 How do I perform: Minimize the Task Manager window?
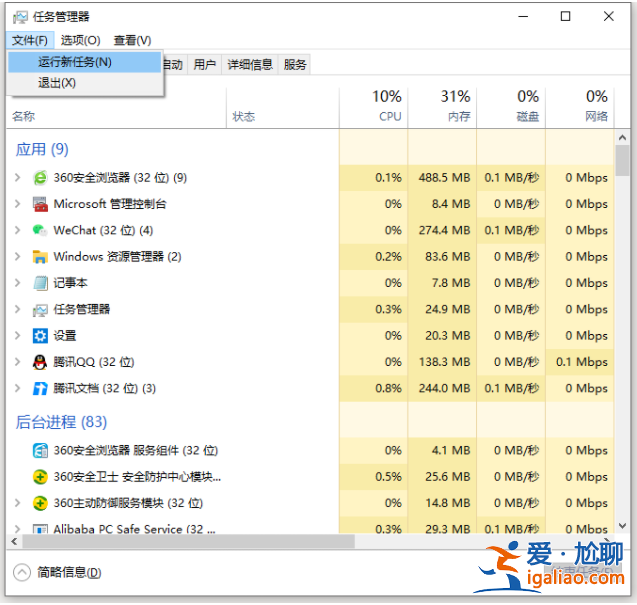point(523,16)
